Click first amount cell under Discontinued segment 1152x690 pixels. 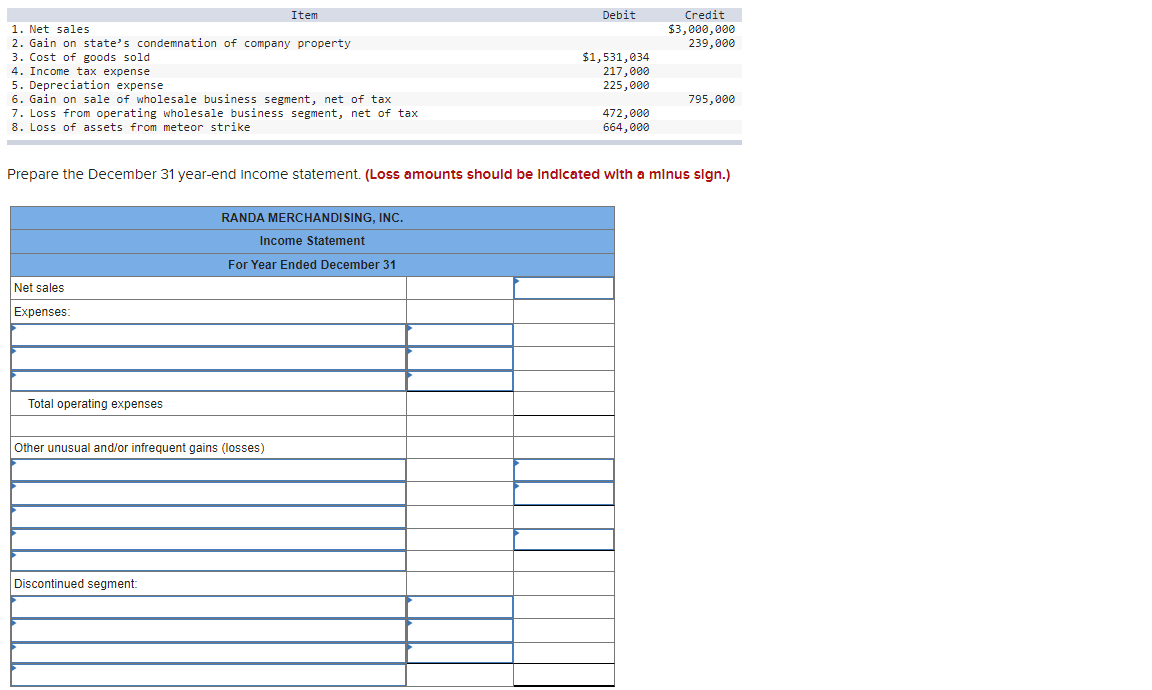point(460,607)
